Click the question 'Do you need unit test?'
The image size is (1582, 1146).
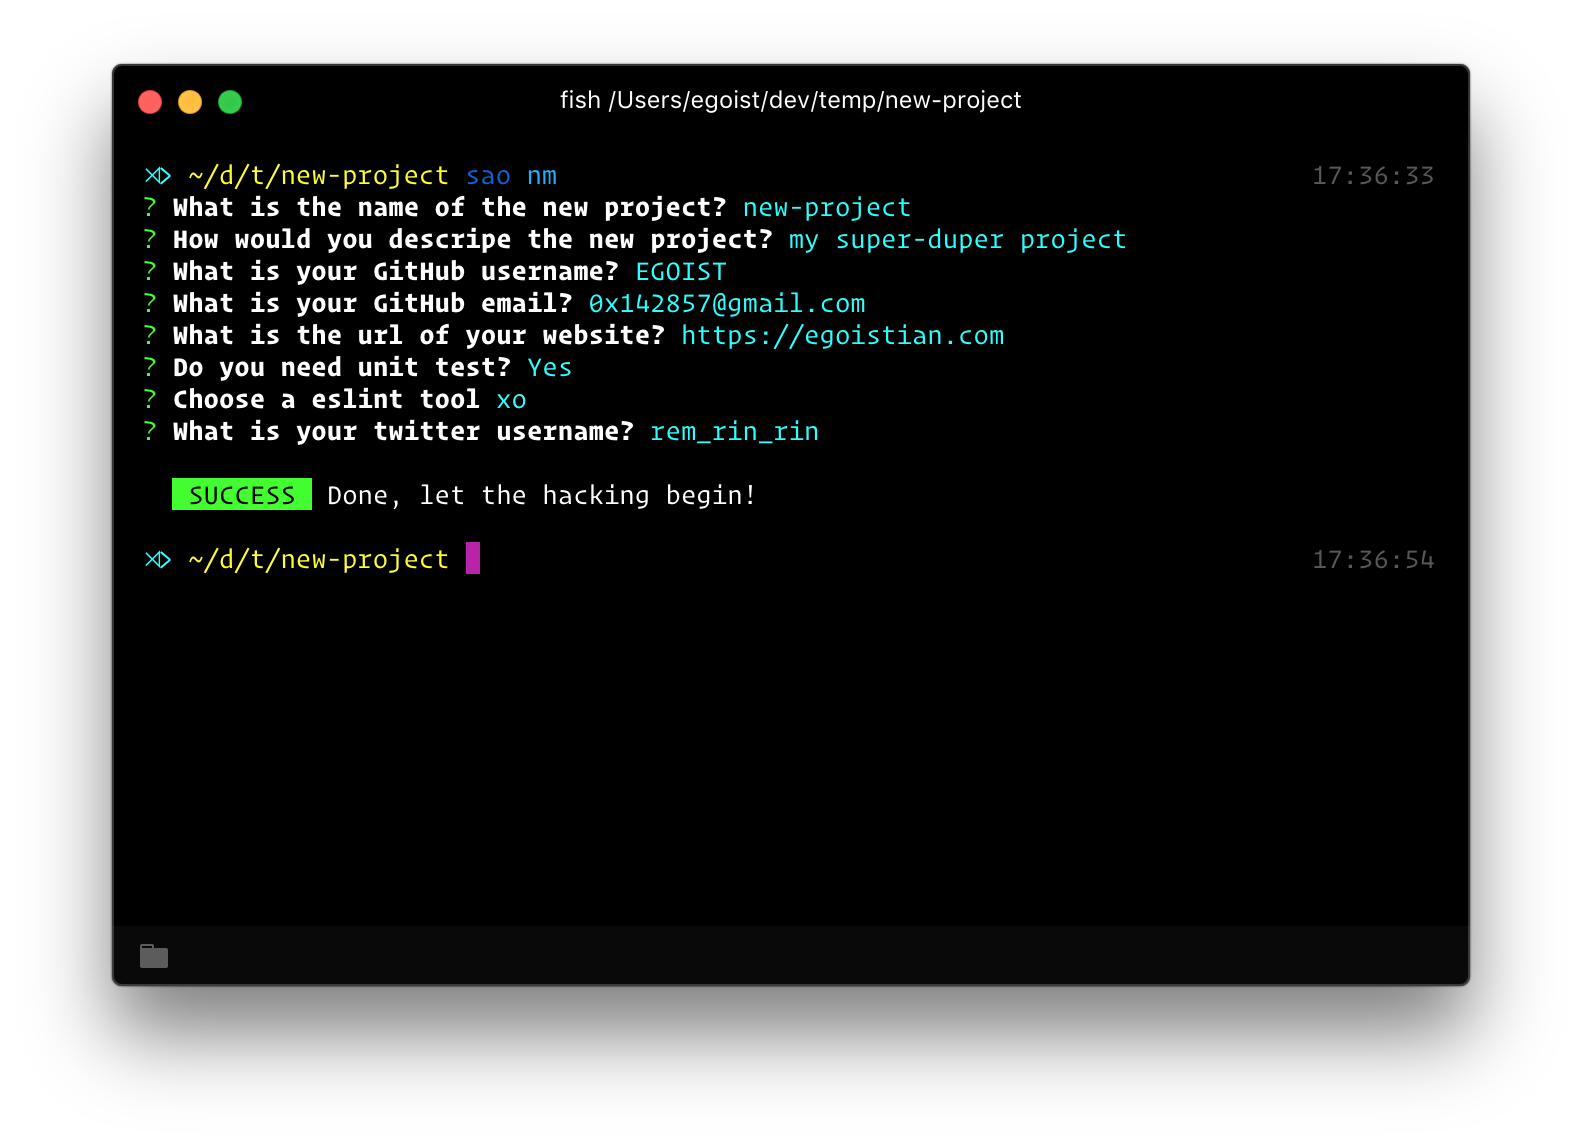pos(342,368)
